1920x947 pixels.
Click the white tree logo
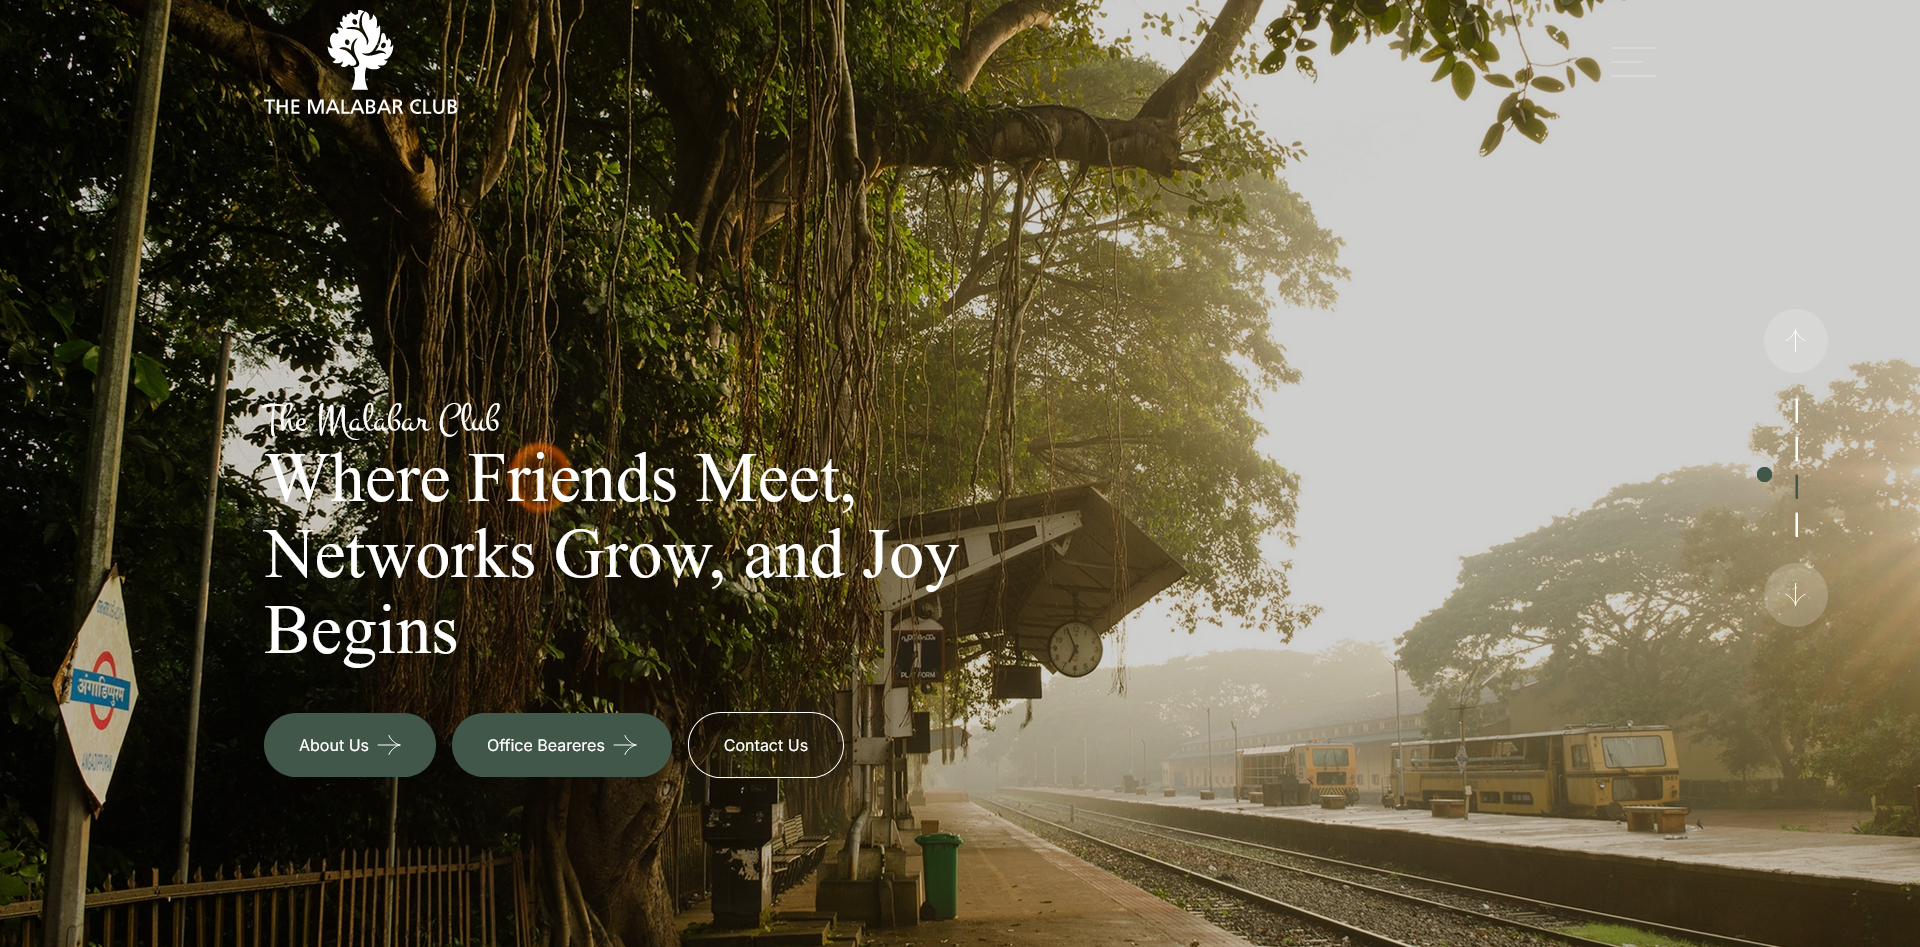pos(360,50)
